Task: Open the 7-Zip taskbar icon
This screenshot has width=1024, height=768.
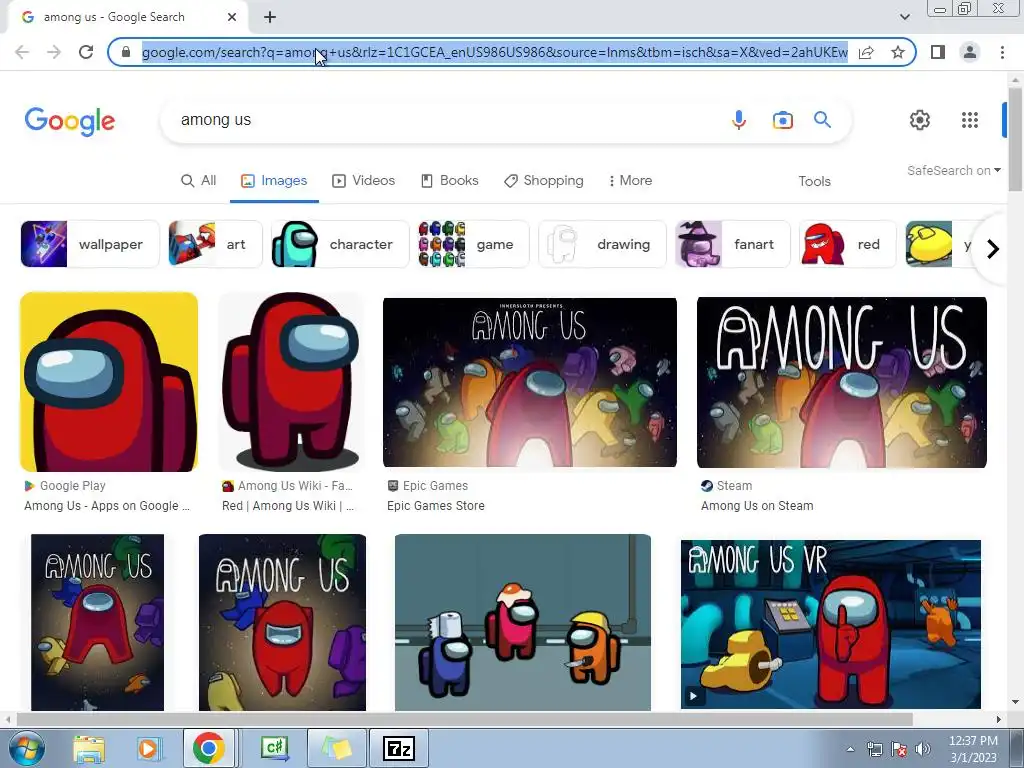Action: point(399,748)
